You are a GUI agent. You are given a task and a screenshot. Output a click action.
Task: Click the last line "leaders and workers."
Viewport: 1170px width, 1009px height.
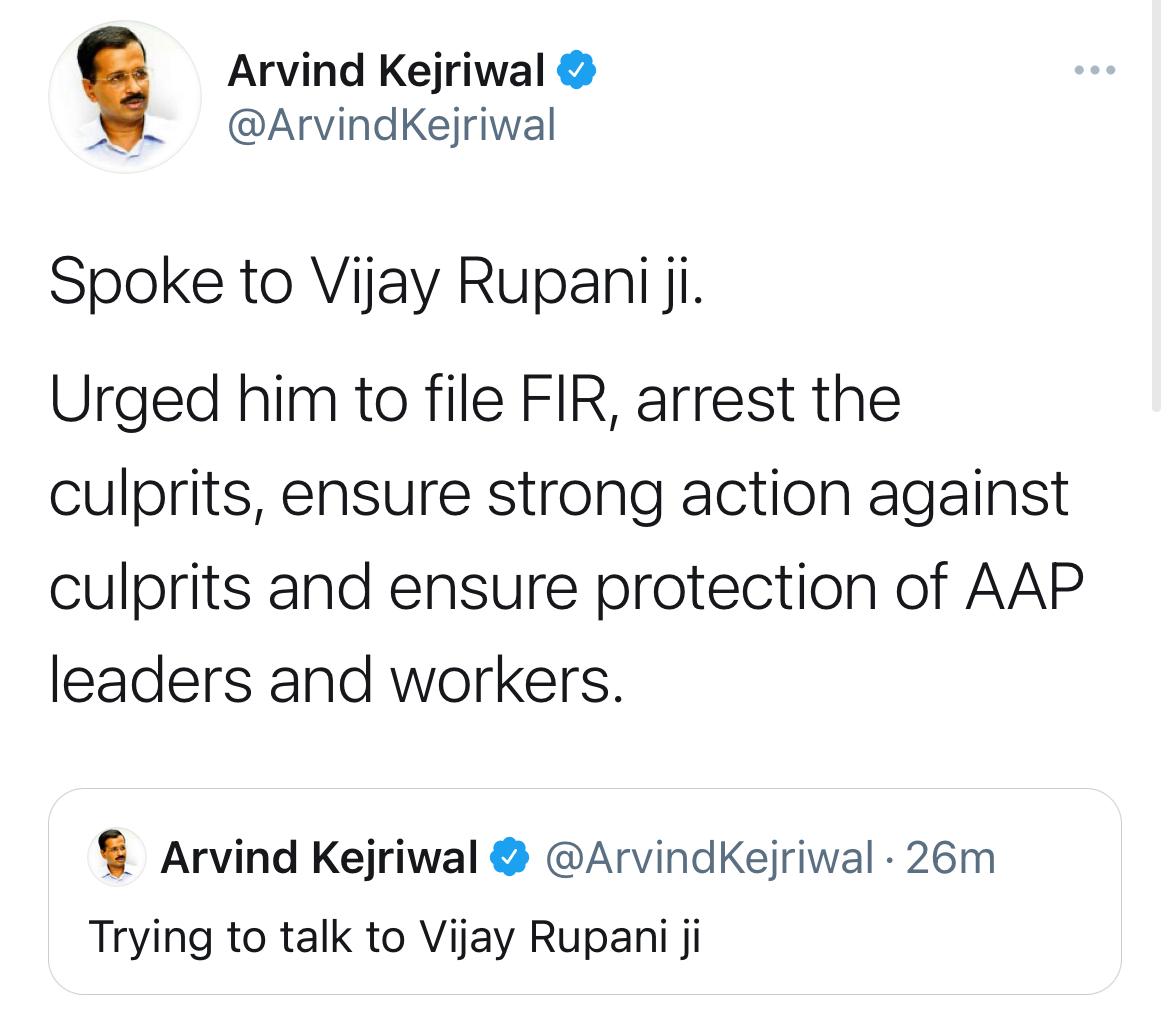click(x=336, y=681)
